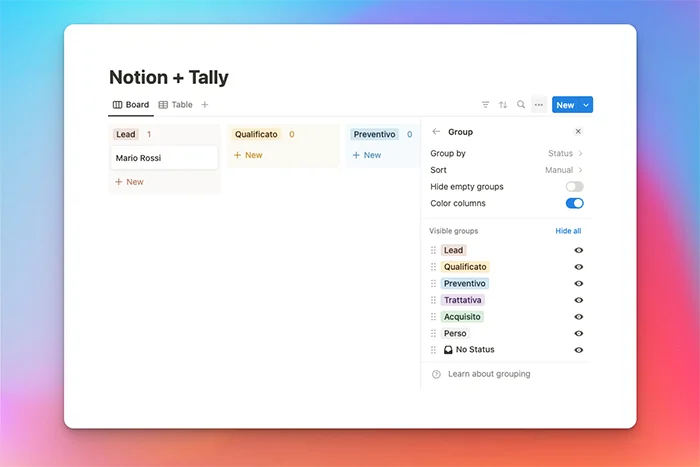Click the sort arrows icon

tap(503, 105)
